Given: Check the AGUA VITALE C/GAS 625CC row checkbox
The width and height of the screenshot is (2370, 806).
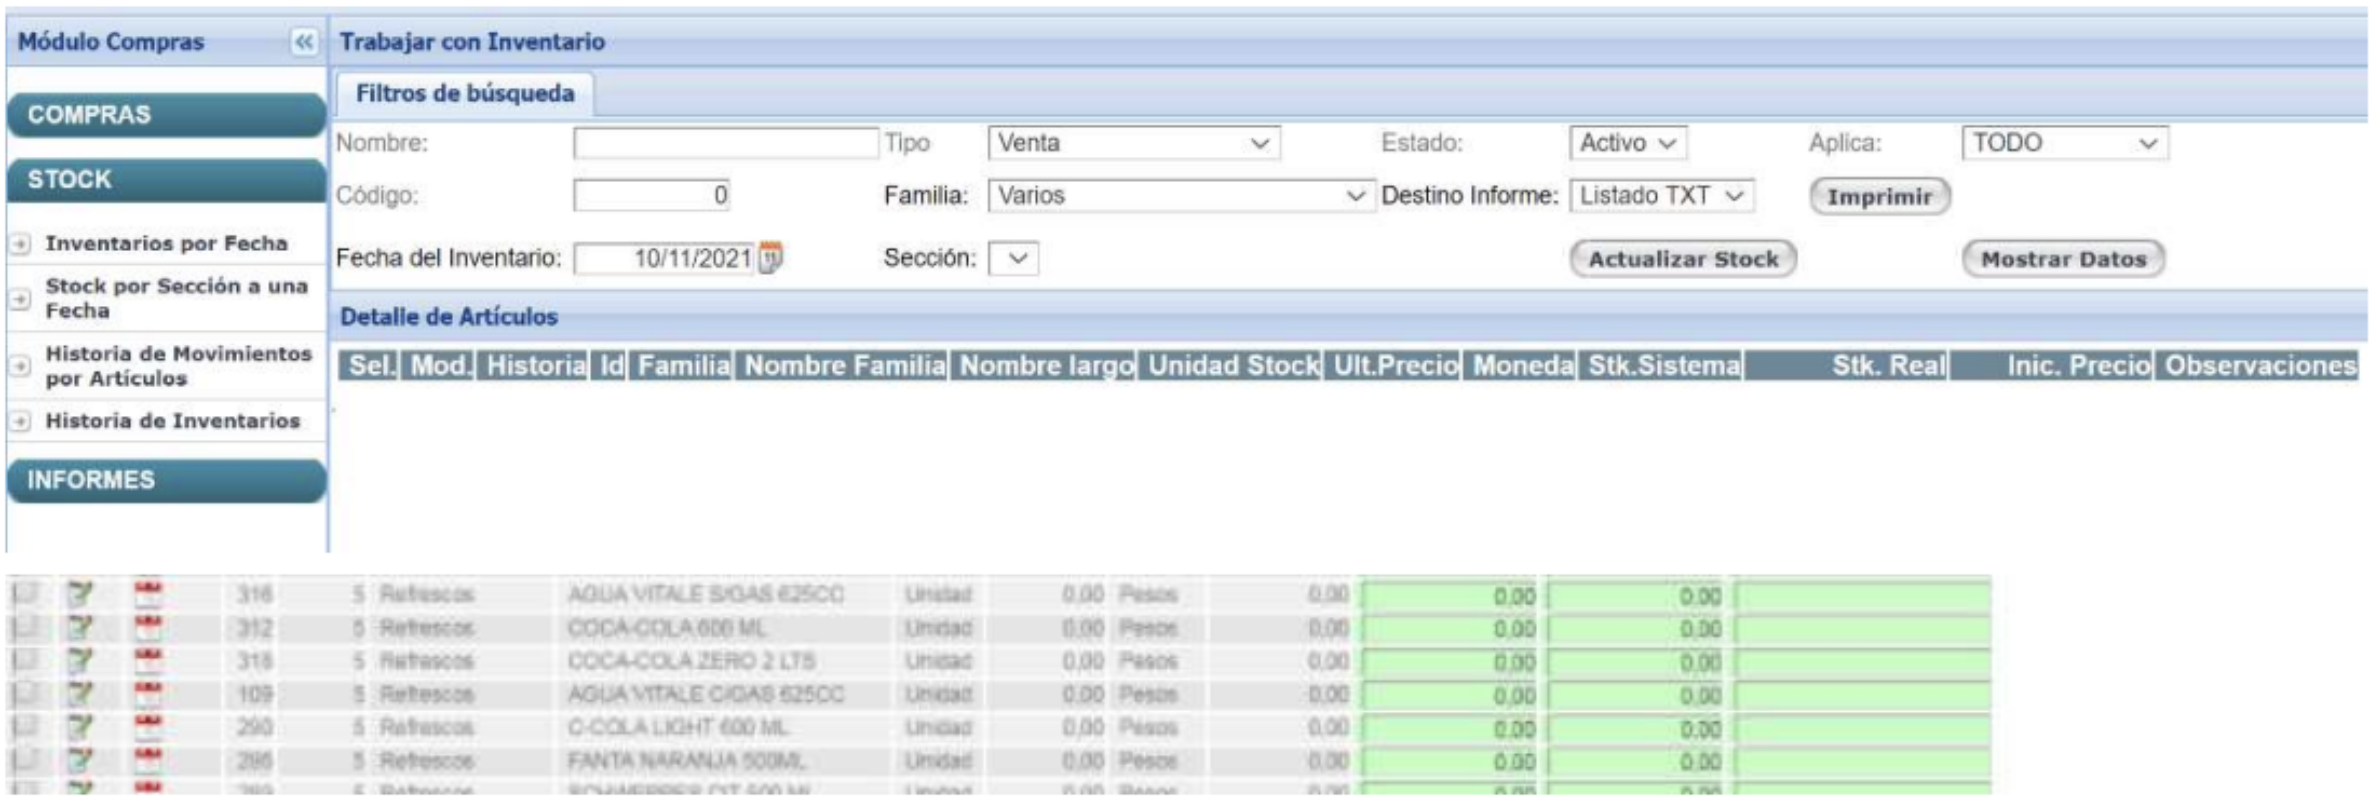Looking at the screenshot, I should coord(24,693).
